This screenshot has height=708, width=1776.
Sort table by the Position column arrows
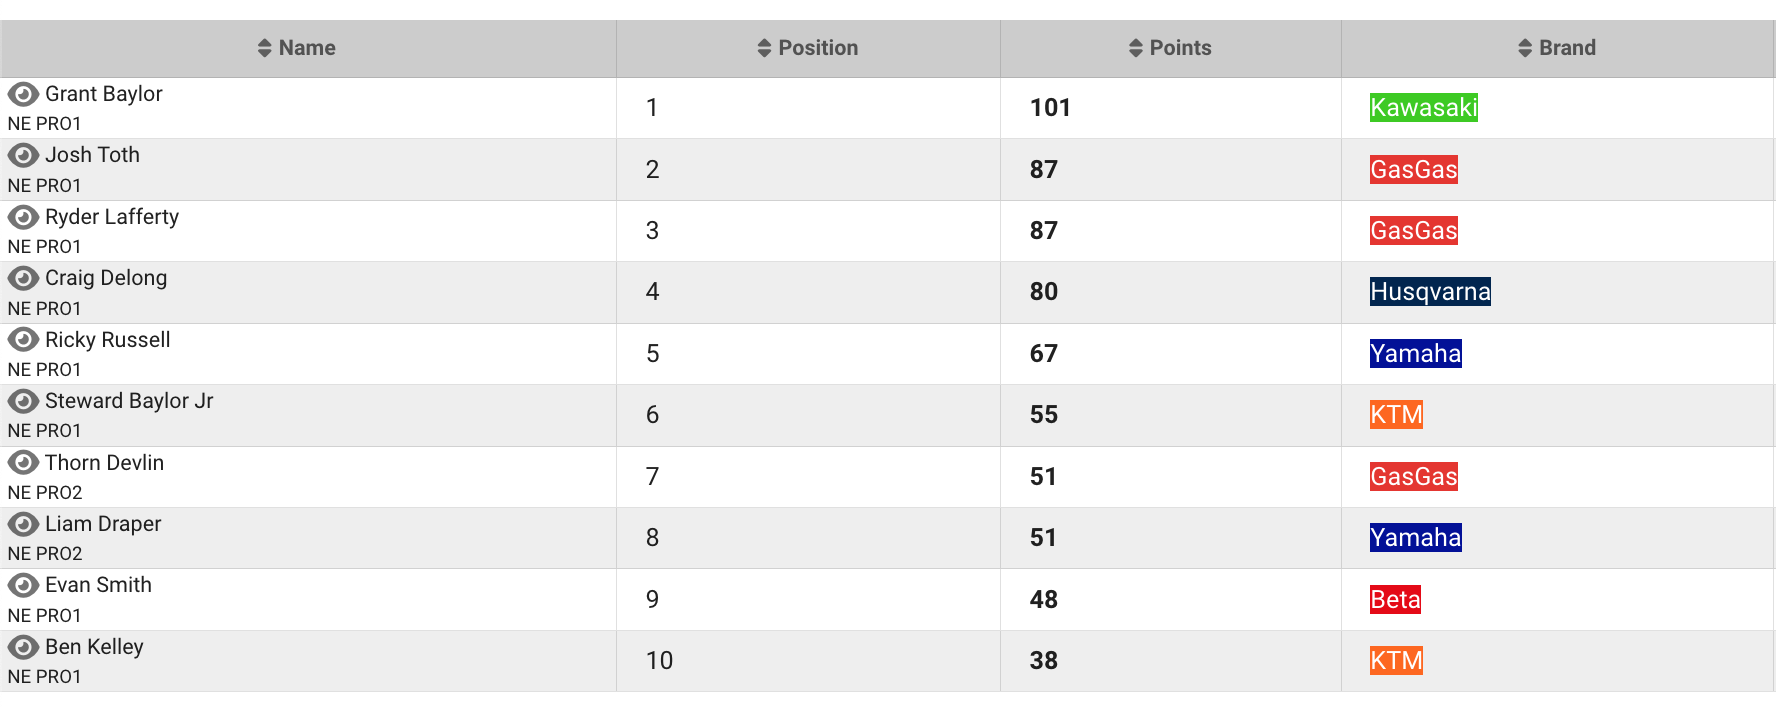764,48
